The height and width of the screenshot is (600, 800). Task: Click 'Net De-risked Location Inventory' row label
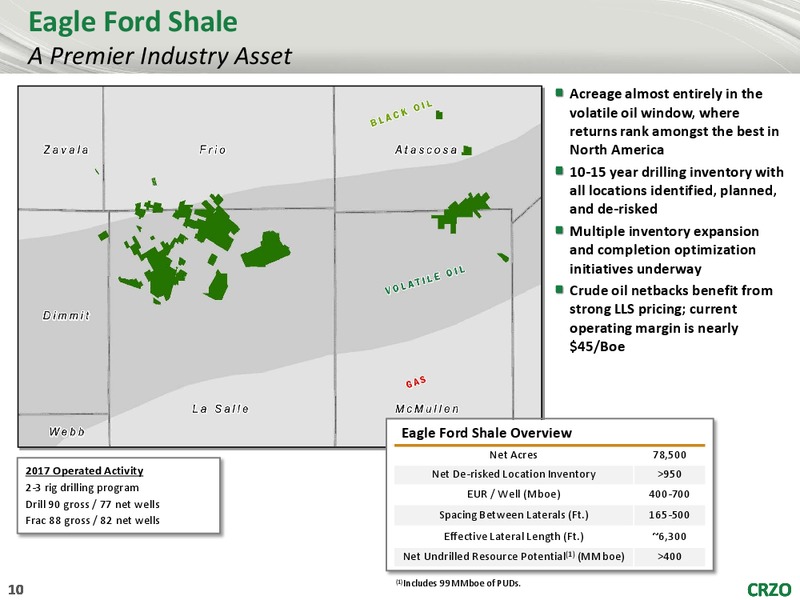(514, 474)
